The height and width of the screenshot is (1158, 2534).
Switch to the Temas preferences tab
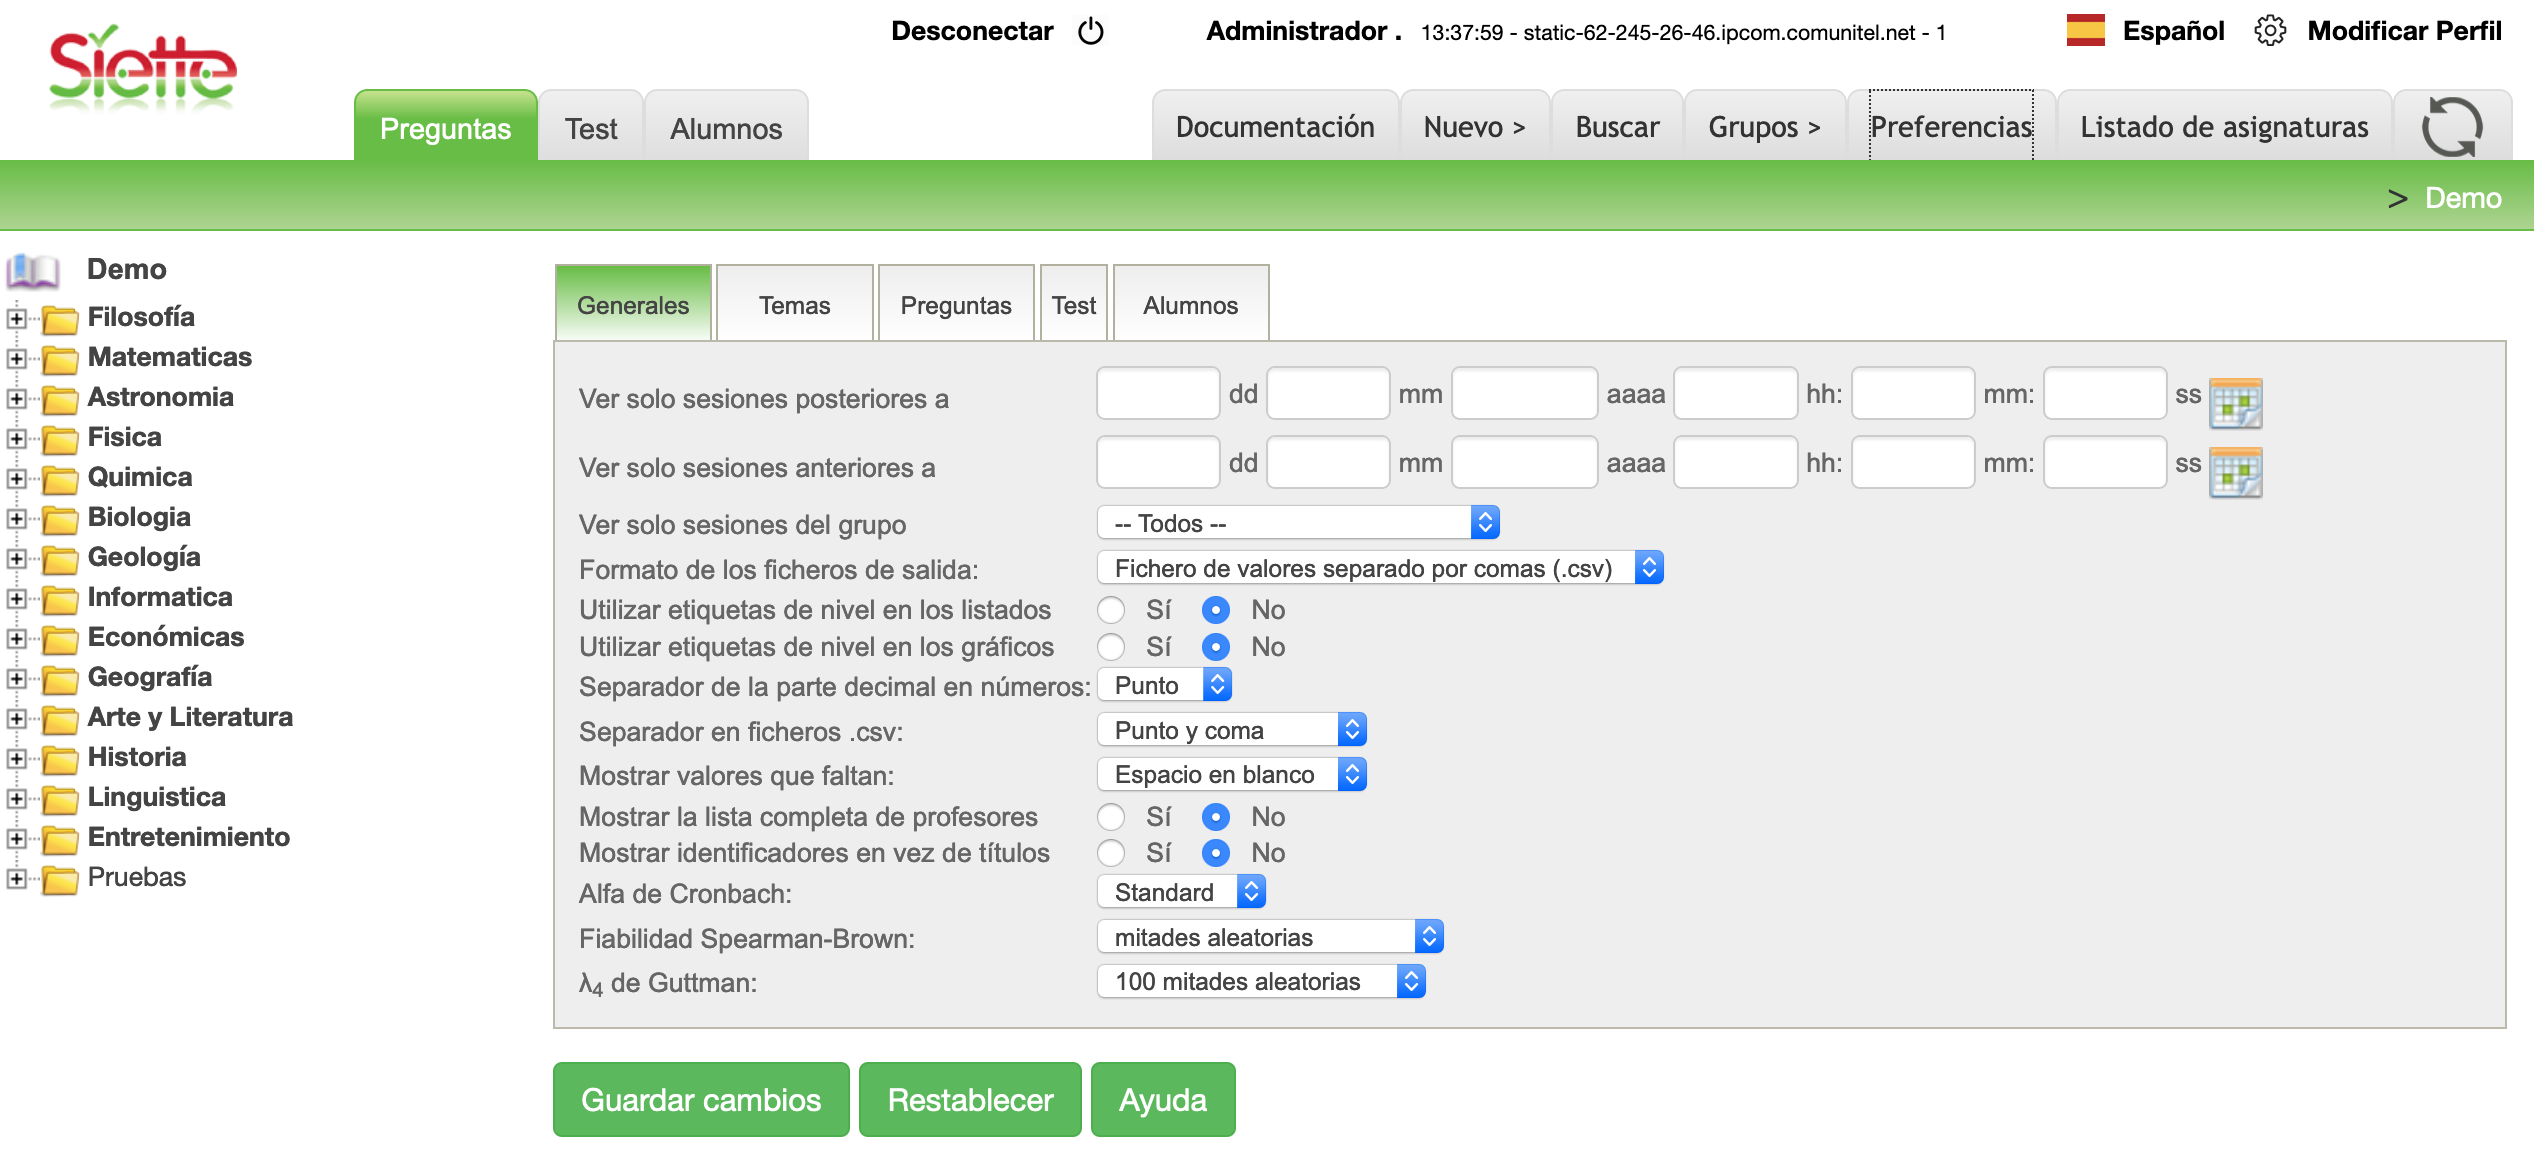(x=794, y=305)
